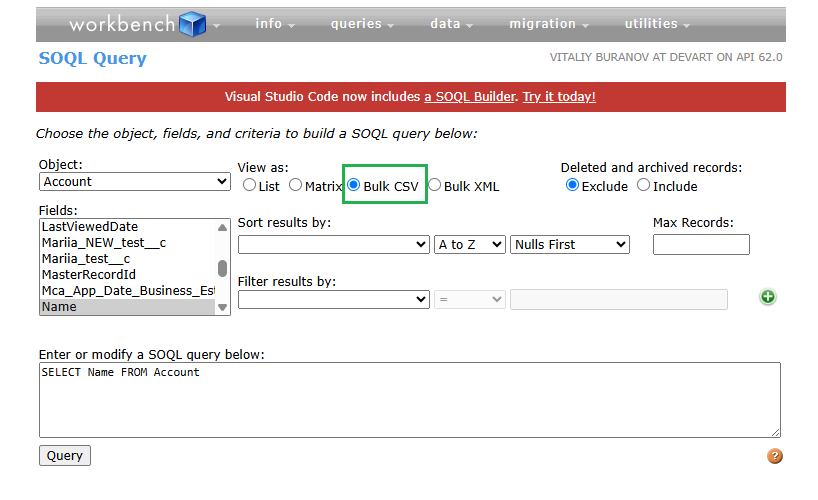Viewport: 818px width, 500px height.
Task: Open the Object dropdown showing Account
Action: (135, 182)
